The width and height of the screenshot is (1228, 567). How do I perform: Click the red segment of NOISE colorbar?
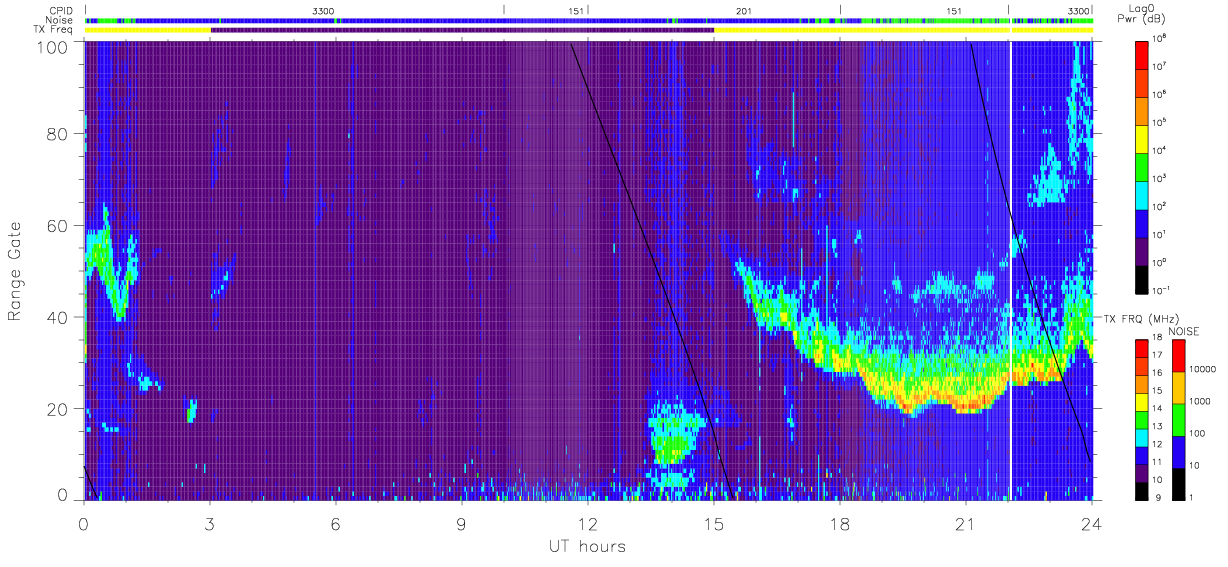tap(1180, 355)
